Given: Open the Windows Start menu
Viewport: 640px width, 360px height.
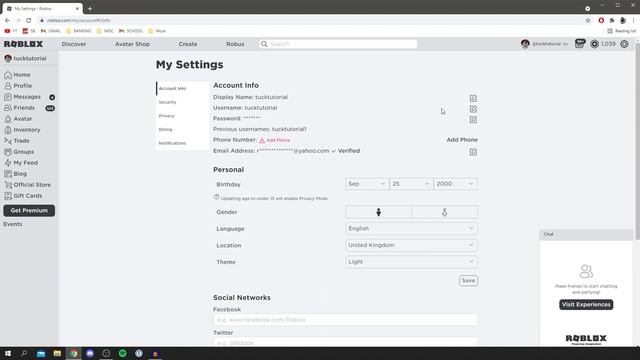Looking at the screenshot, I should point(8,353).
